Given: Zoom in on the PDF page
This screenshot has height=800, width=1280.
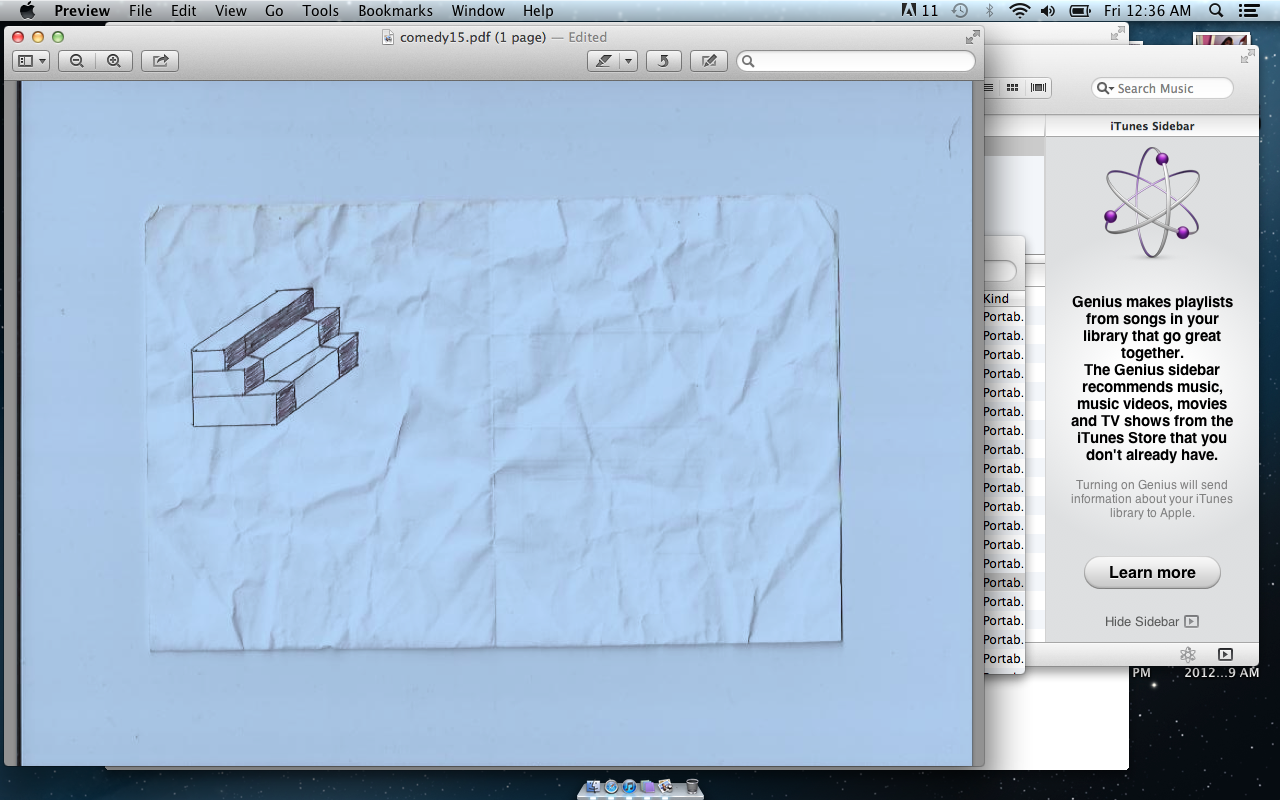Looking at the screenshot, I should tap(114, 61).
